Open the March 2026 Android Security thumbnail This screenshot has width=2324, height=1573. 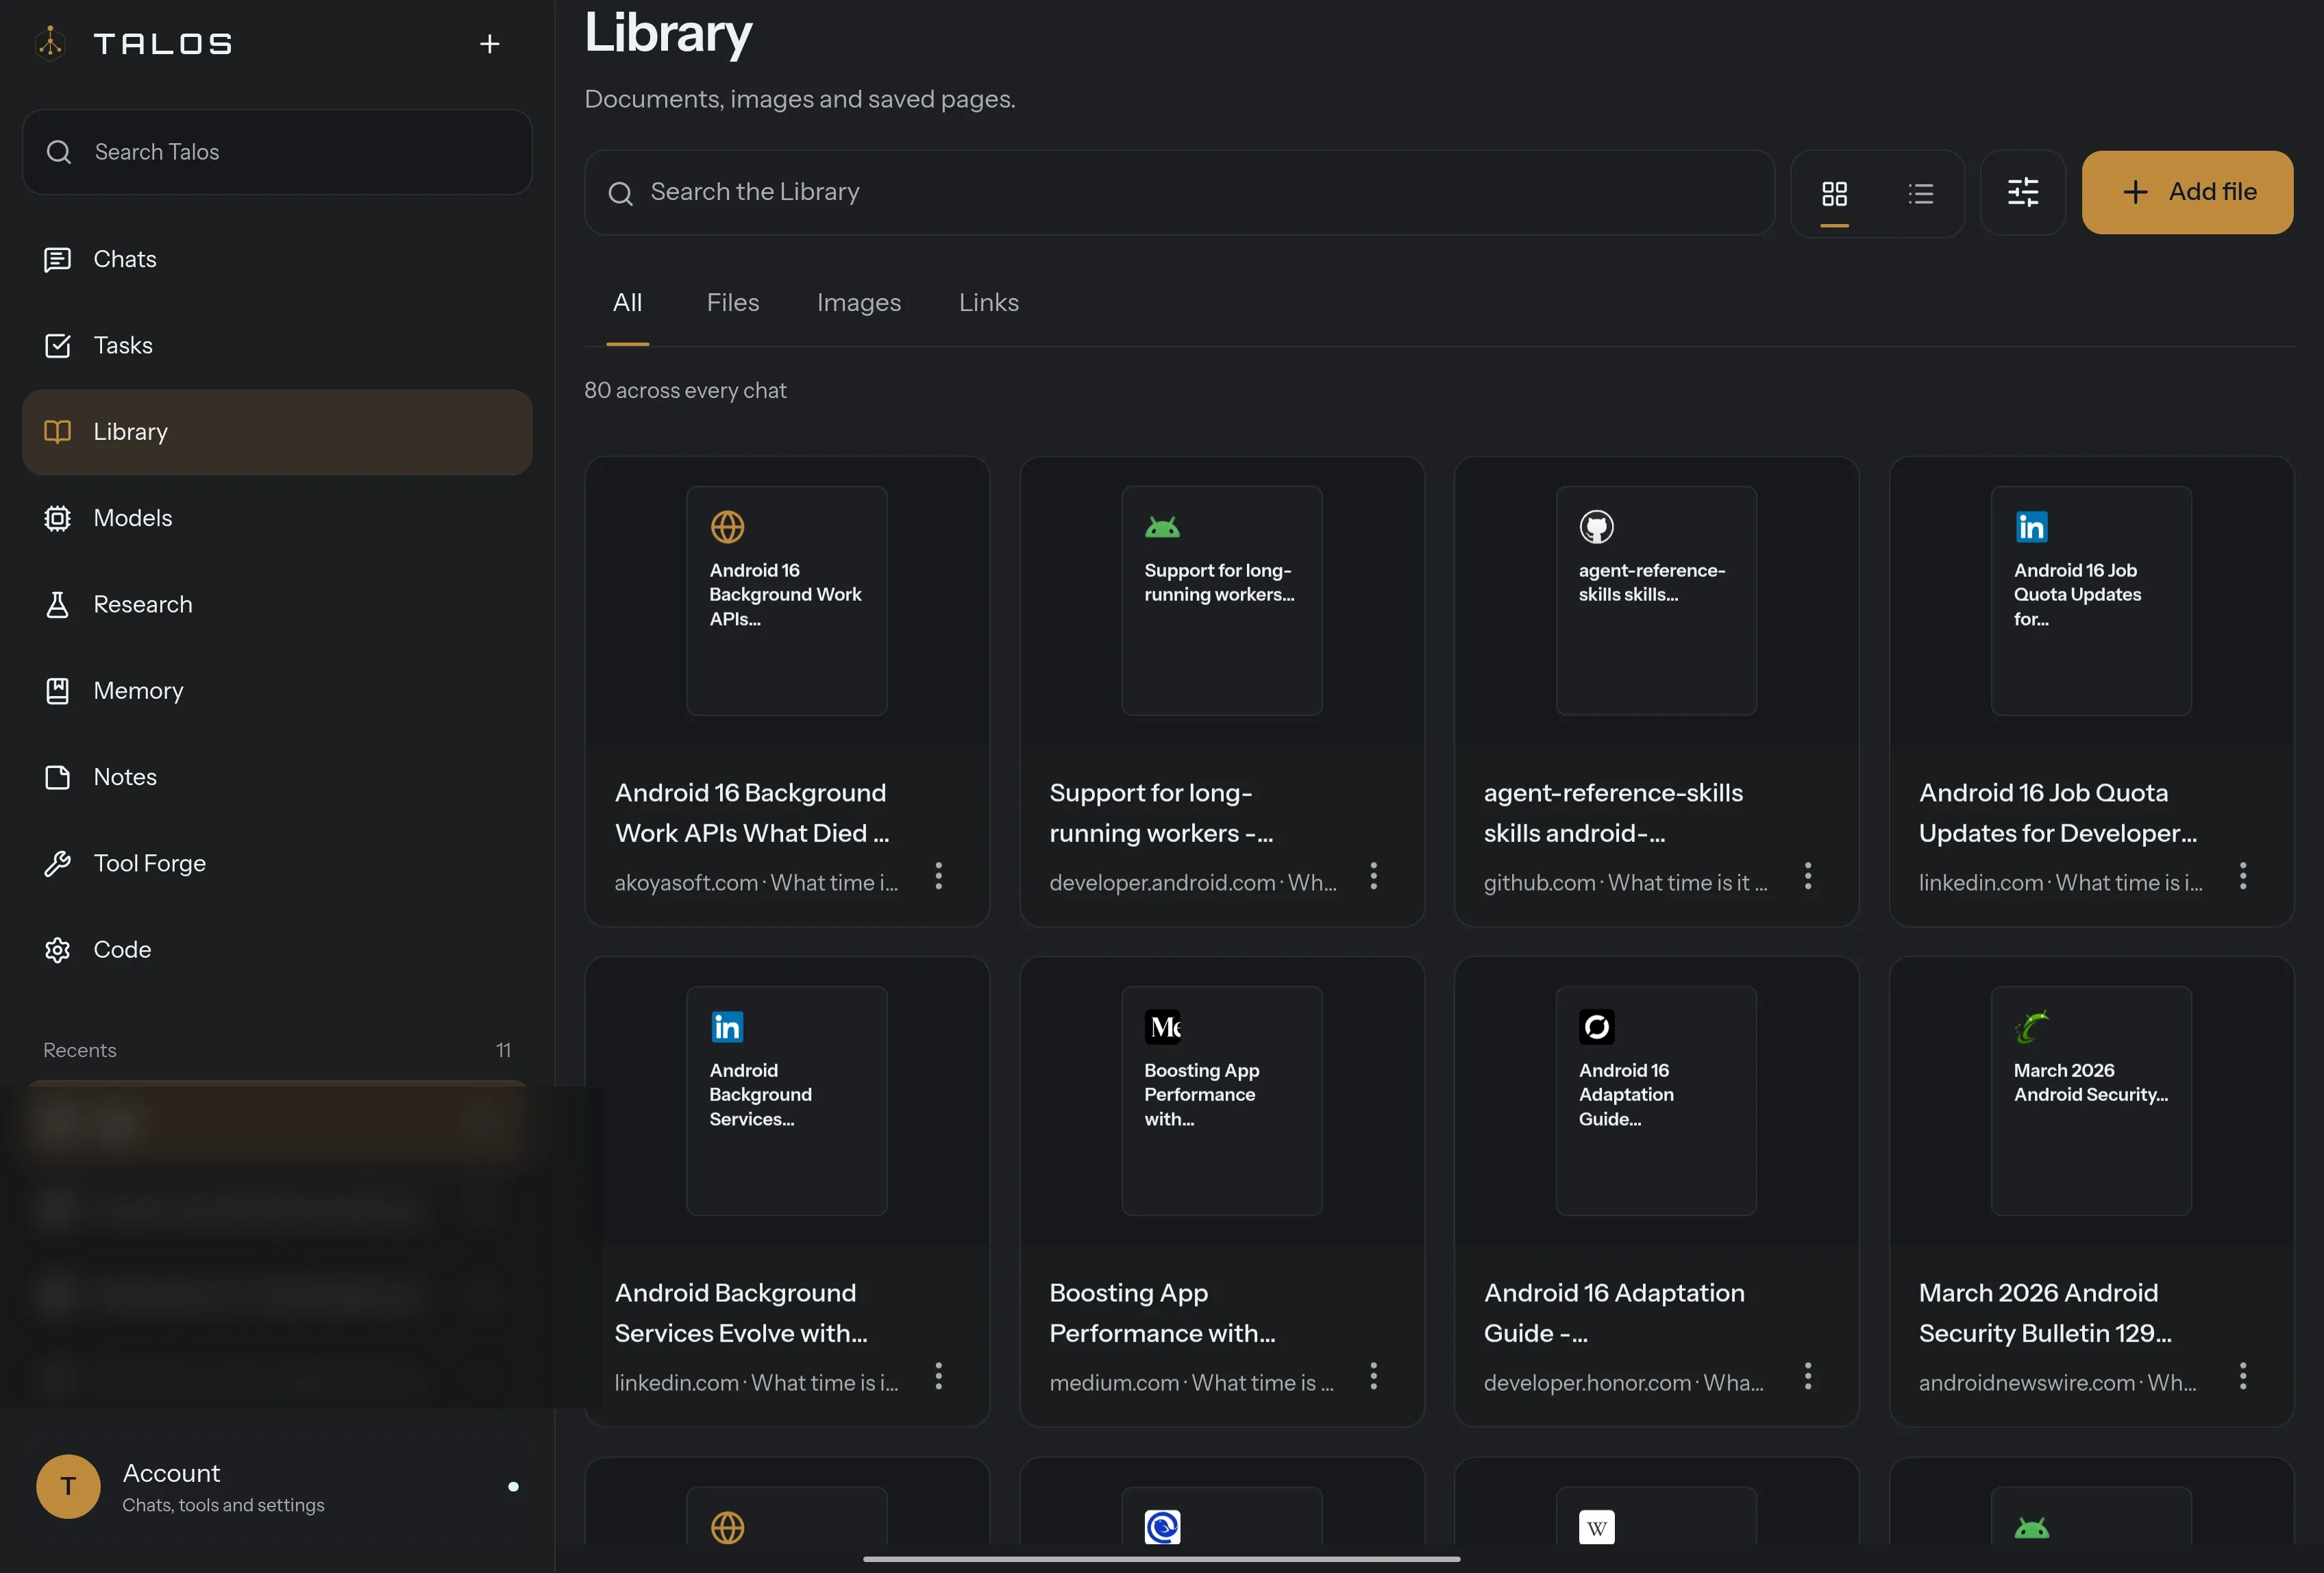coord(2091,1101)
